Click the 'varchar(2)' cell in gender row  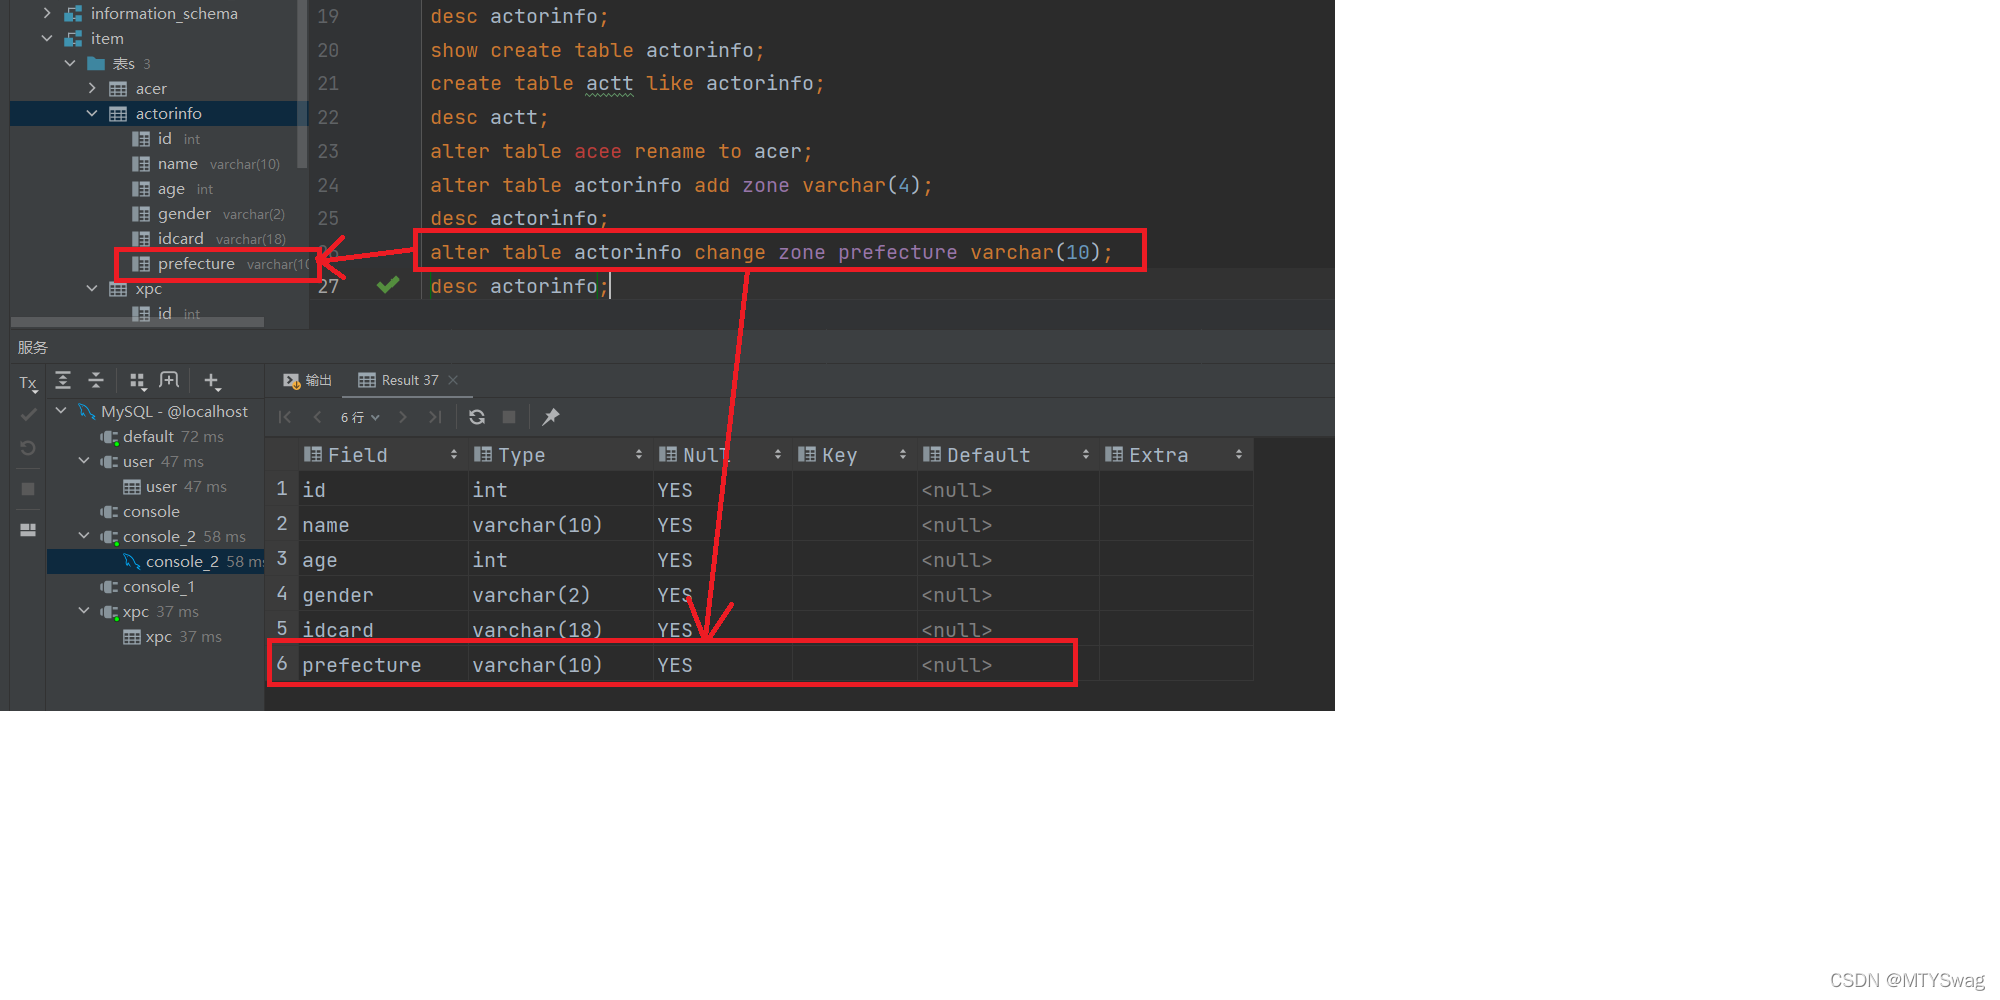click(x=560, y=595)
